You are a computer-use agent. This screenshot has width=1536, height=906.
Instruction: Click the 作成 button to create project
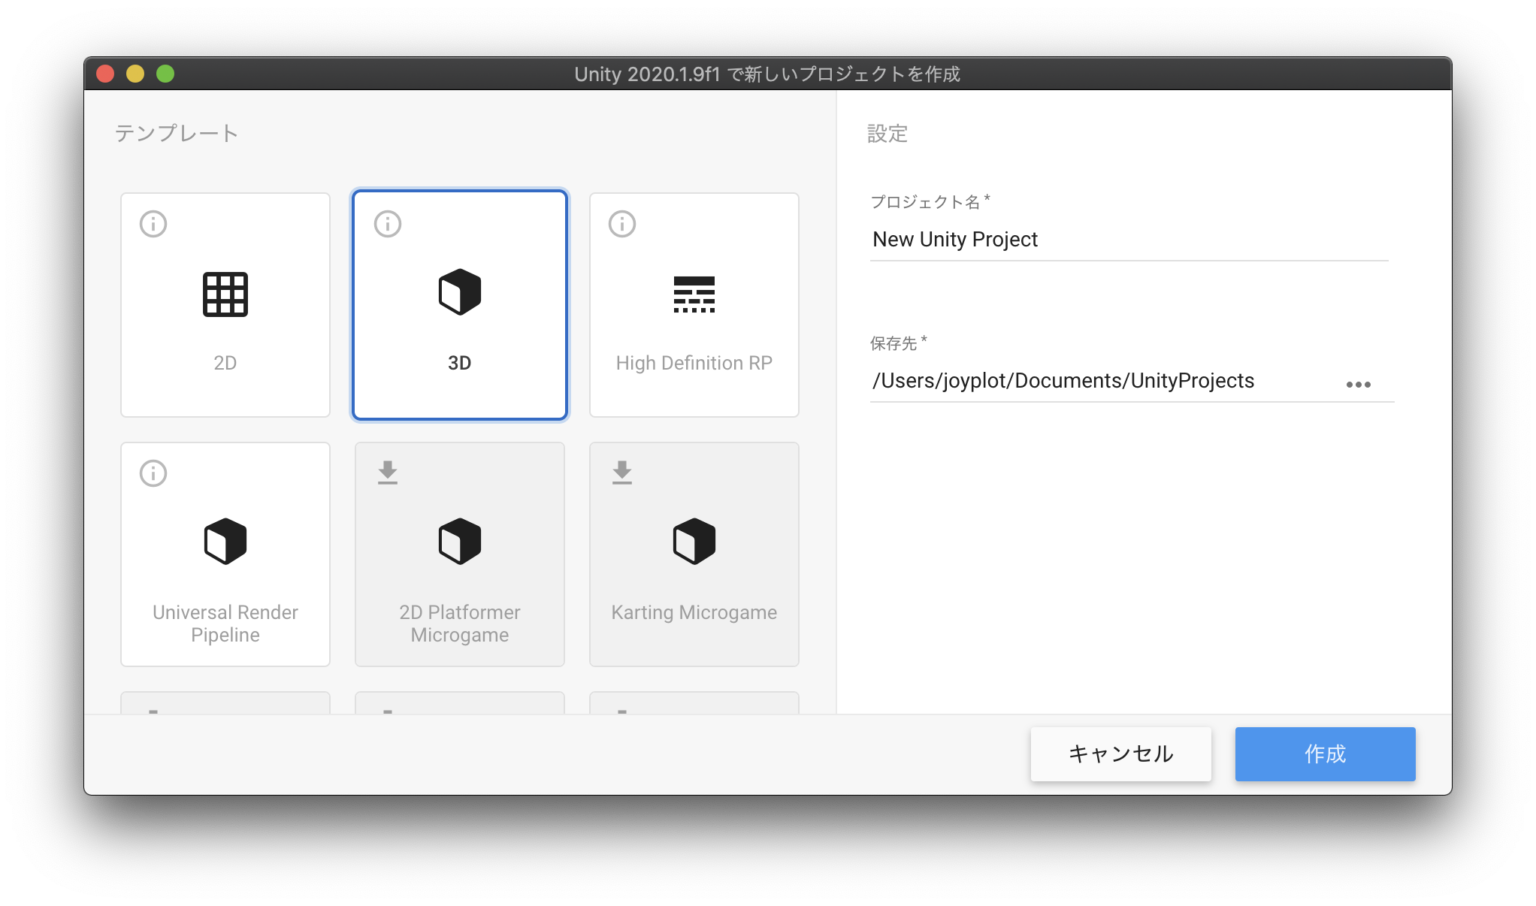coord(1325,754)
